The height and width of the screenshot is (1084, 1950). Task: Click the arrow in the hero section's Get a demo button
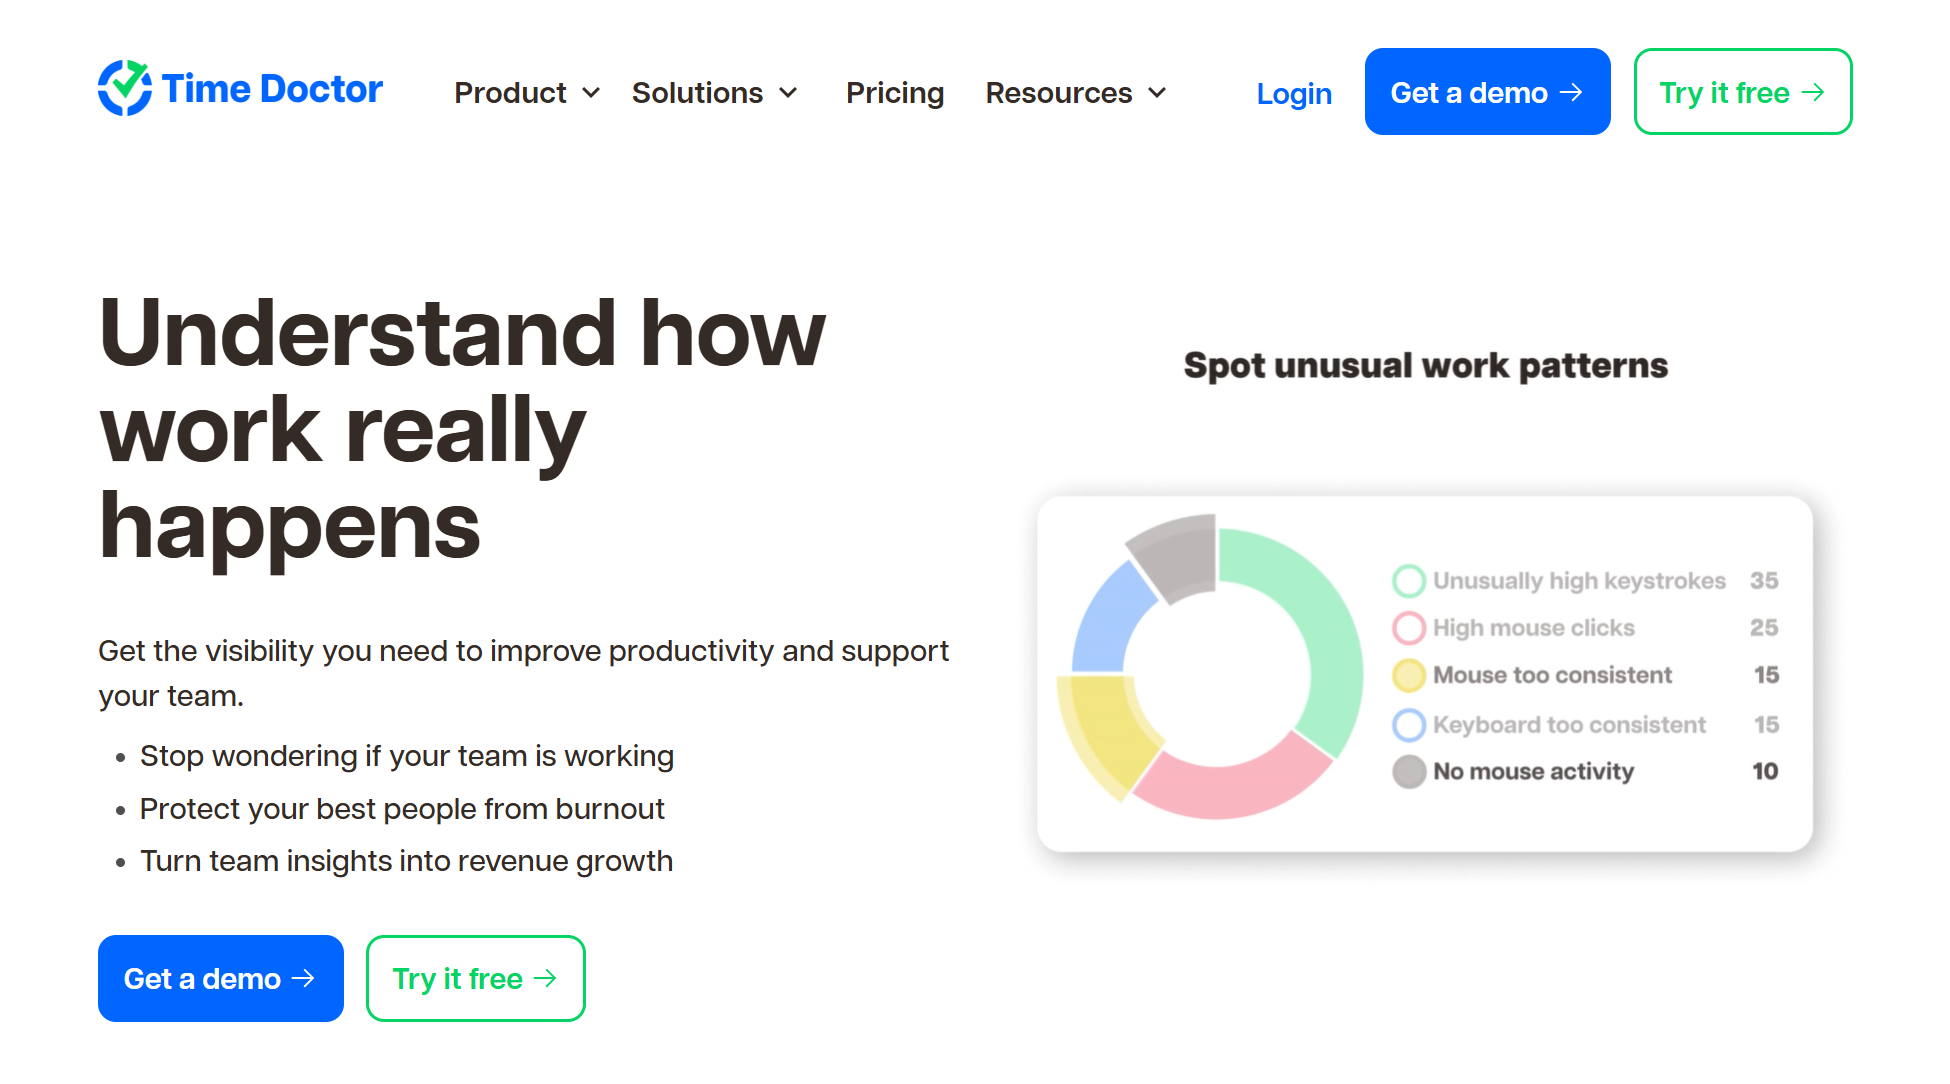click(303, 978)
